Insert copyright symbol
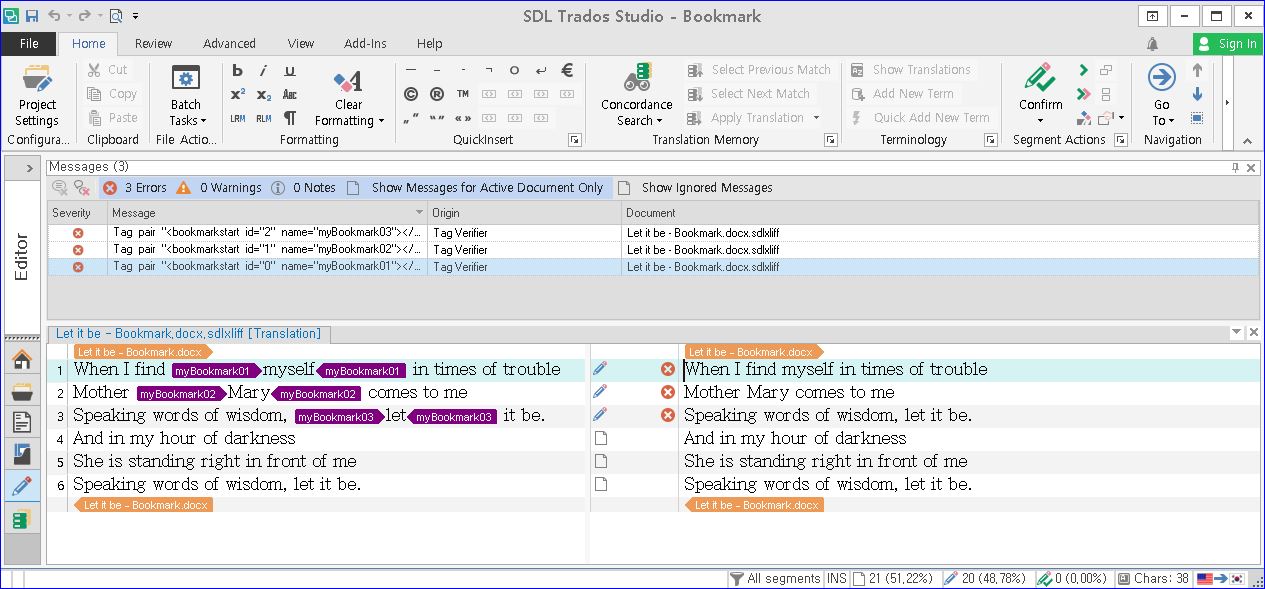This screenshot has width=1265, height=589. (410, 94)
